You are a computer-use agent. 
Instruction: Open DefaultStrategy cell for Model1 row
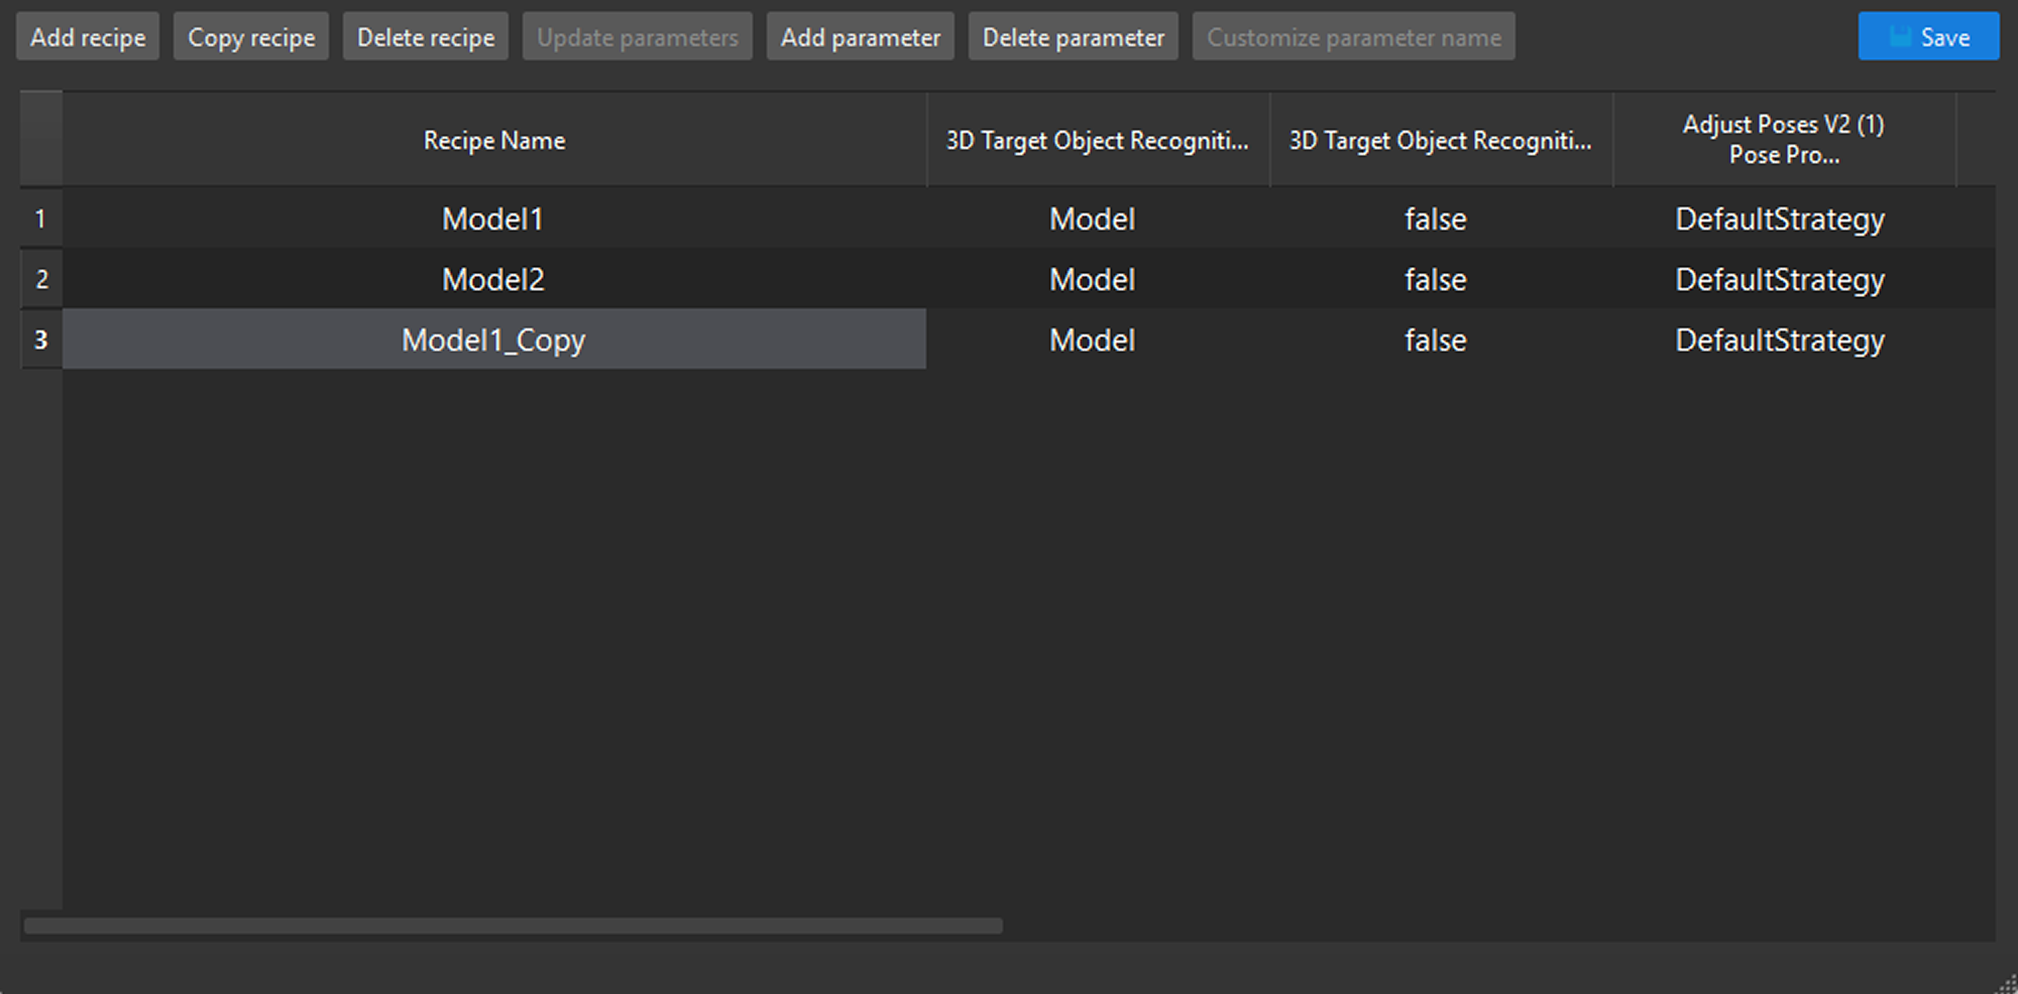coord(1780,219)
